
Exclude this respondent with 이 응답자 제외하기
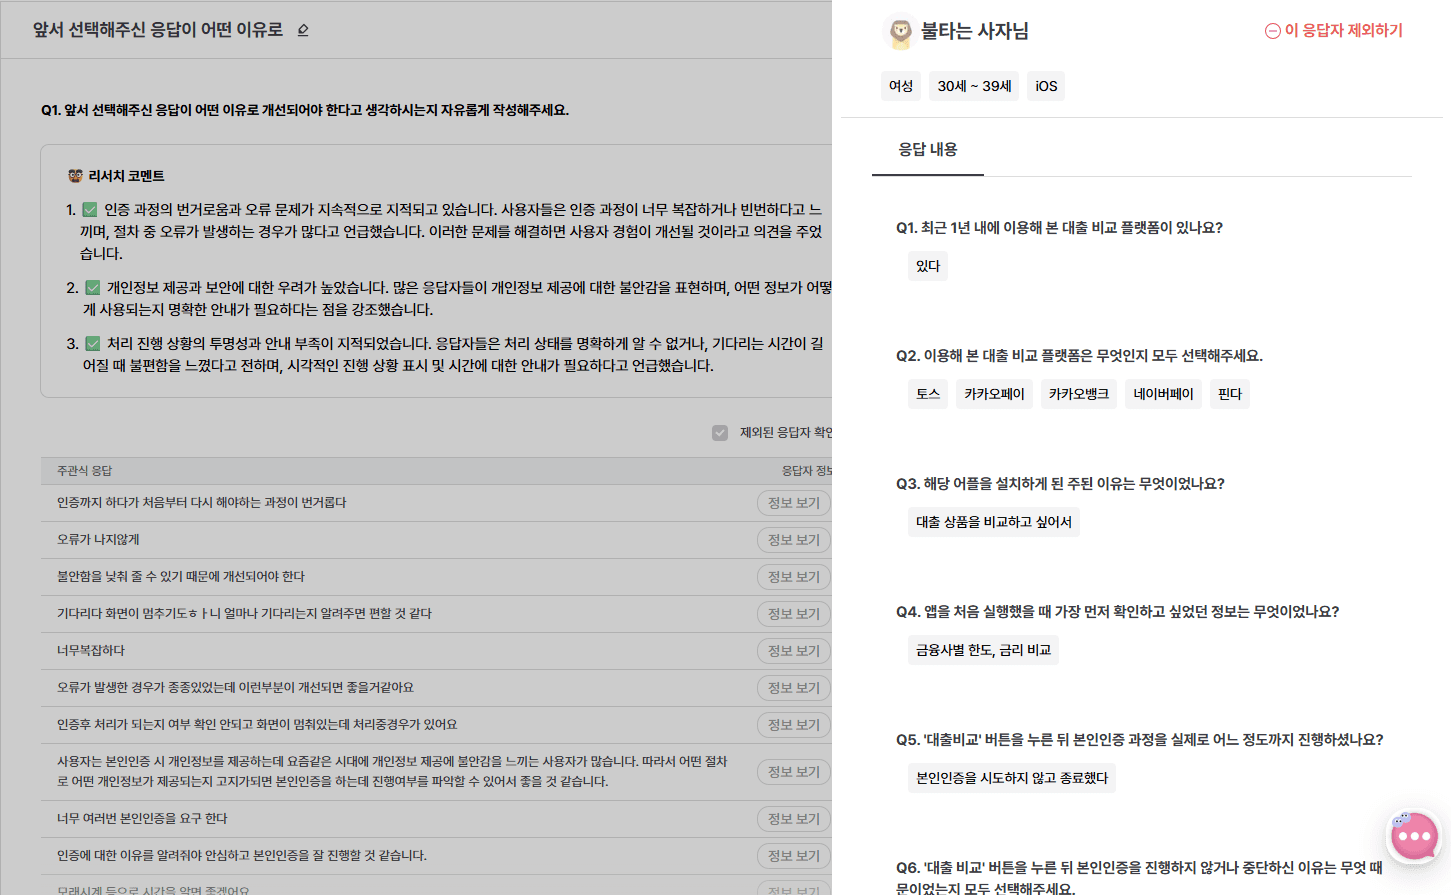1334,31
